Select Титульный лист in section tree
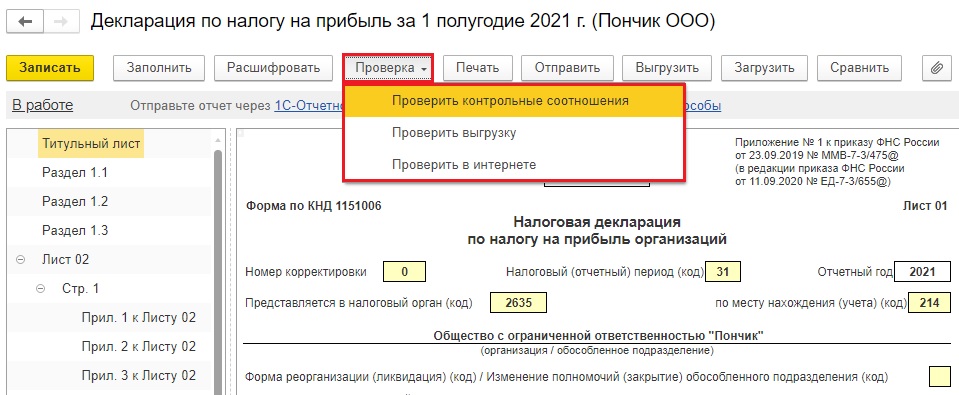The width and height of the screenshot is (959, 395). click(x=91, y=144)
